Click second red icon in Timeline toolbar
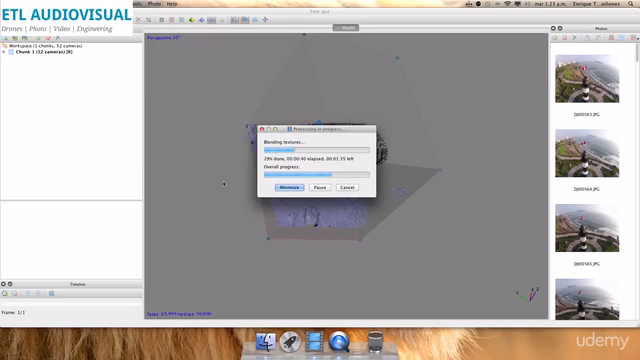This screenshot has height=360, width=640. pos(15,293)
